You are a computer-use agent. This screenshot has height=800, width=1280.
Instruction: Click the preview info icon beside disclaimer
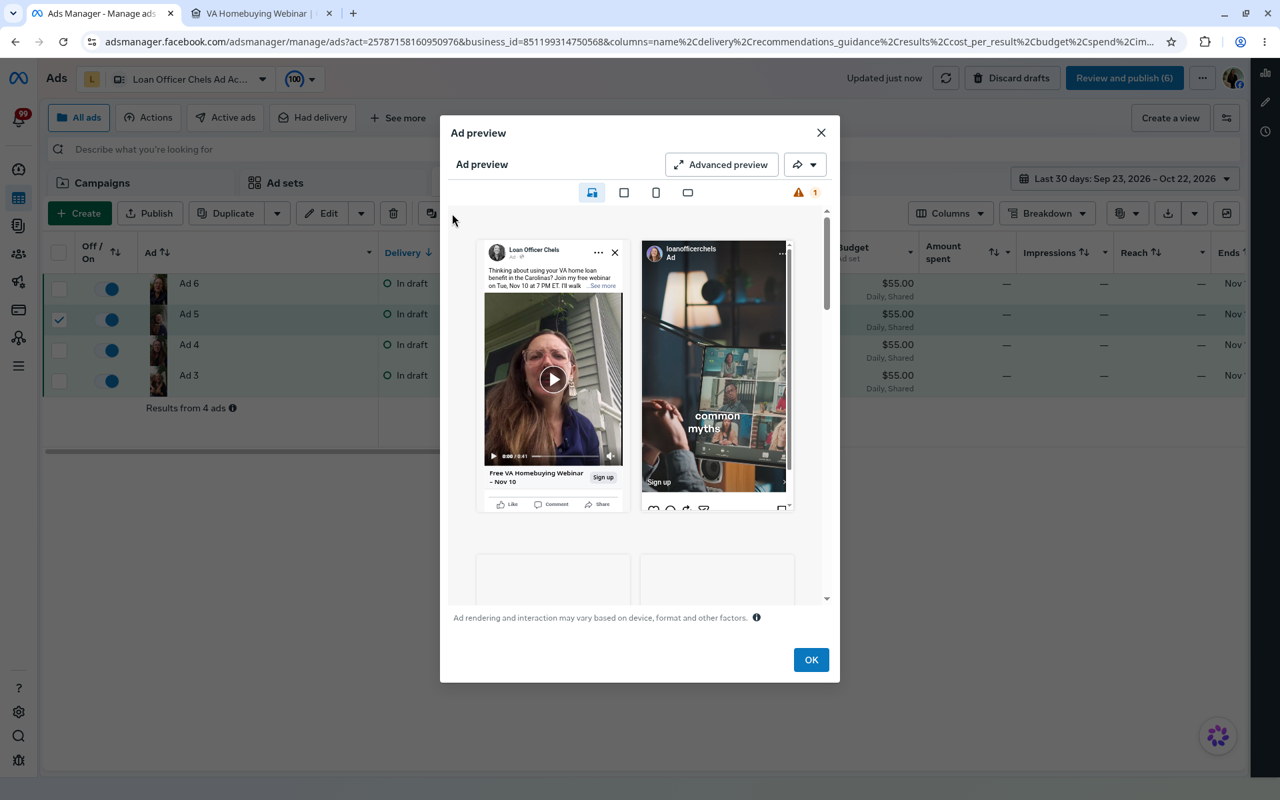click(756, 618)
